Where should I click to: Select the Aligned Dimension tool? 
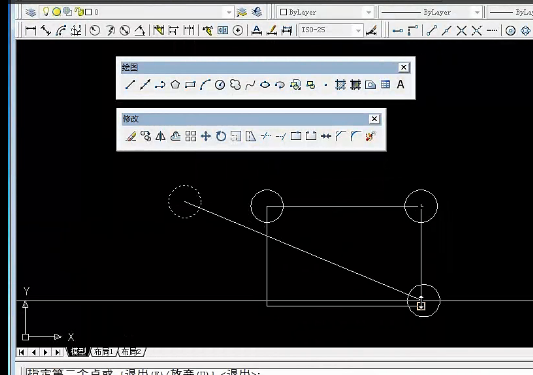[46, 31]
